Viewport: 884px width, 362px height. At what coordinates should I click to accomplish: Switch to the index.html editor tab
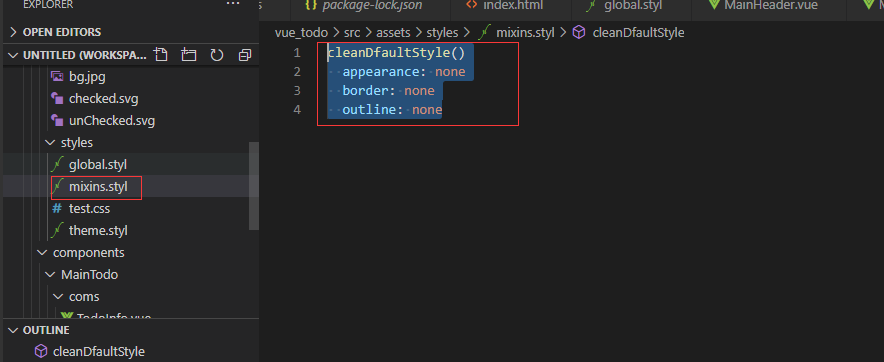point(503,6)
